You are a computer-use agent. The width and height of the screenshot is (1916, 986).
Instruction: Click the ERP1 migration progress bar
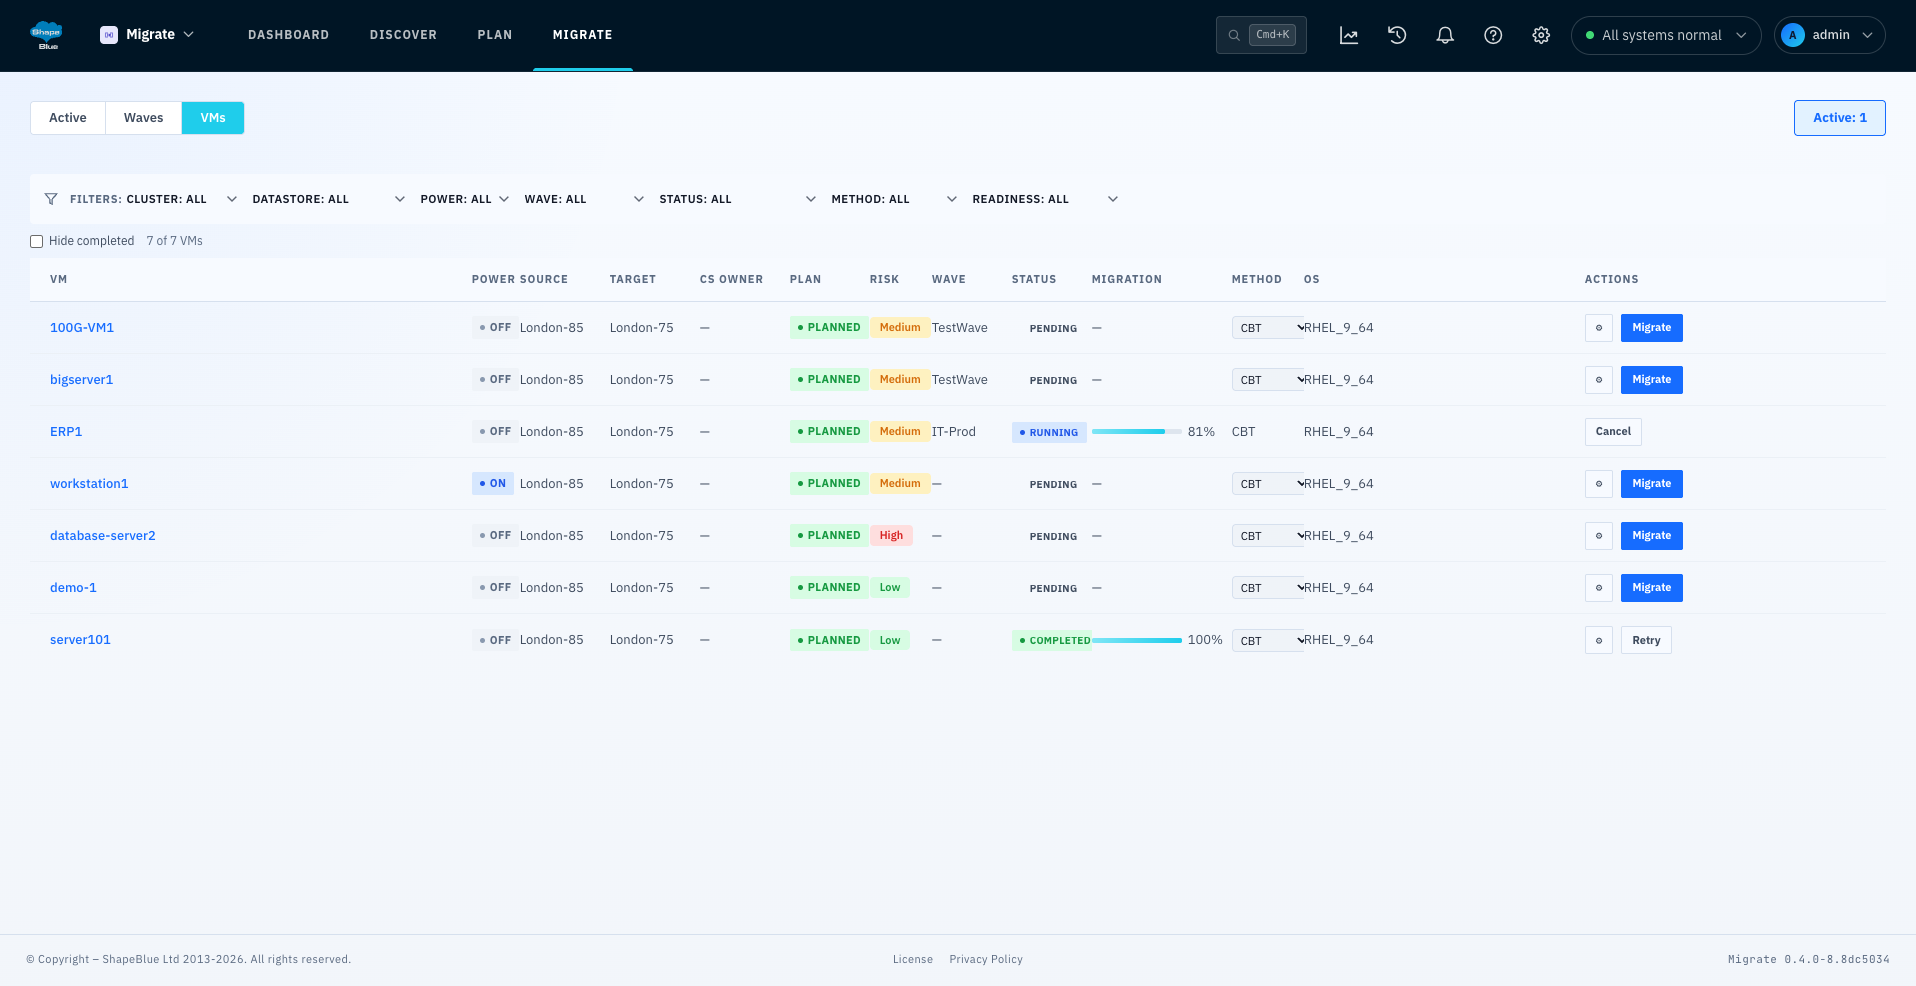[1136, 432]
